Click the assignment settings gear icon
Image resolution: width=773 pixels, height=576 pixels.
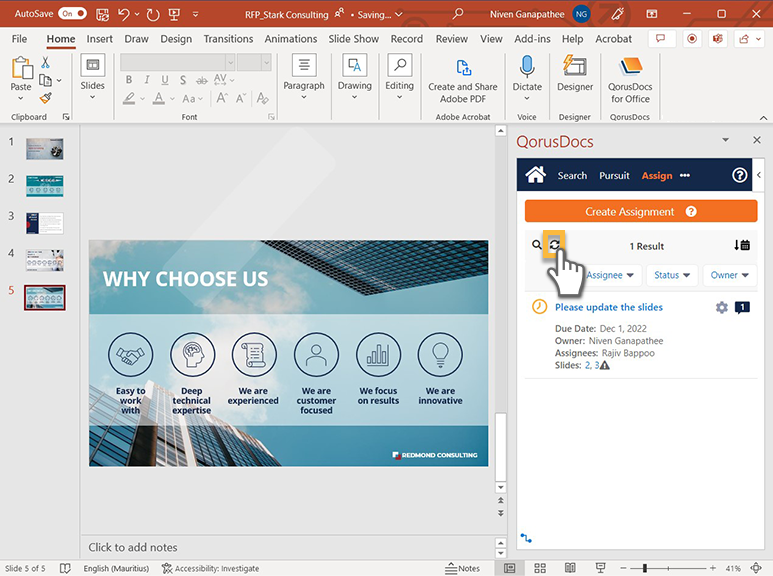coord(722,308)
